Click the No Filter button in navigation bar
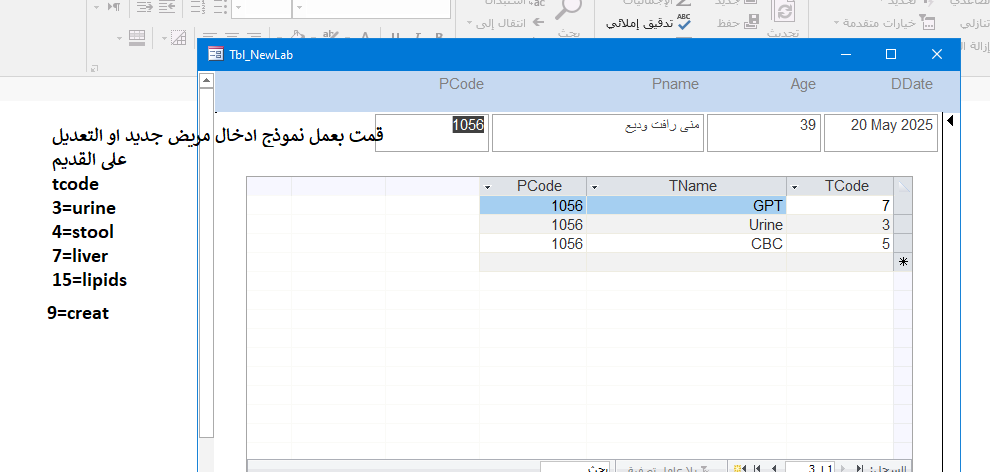This screenshot has width=990, height=472. tap(671, 468)
